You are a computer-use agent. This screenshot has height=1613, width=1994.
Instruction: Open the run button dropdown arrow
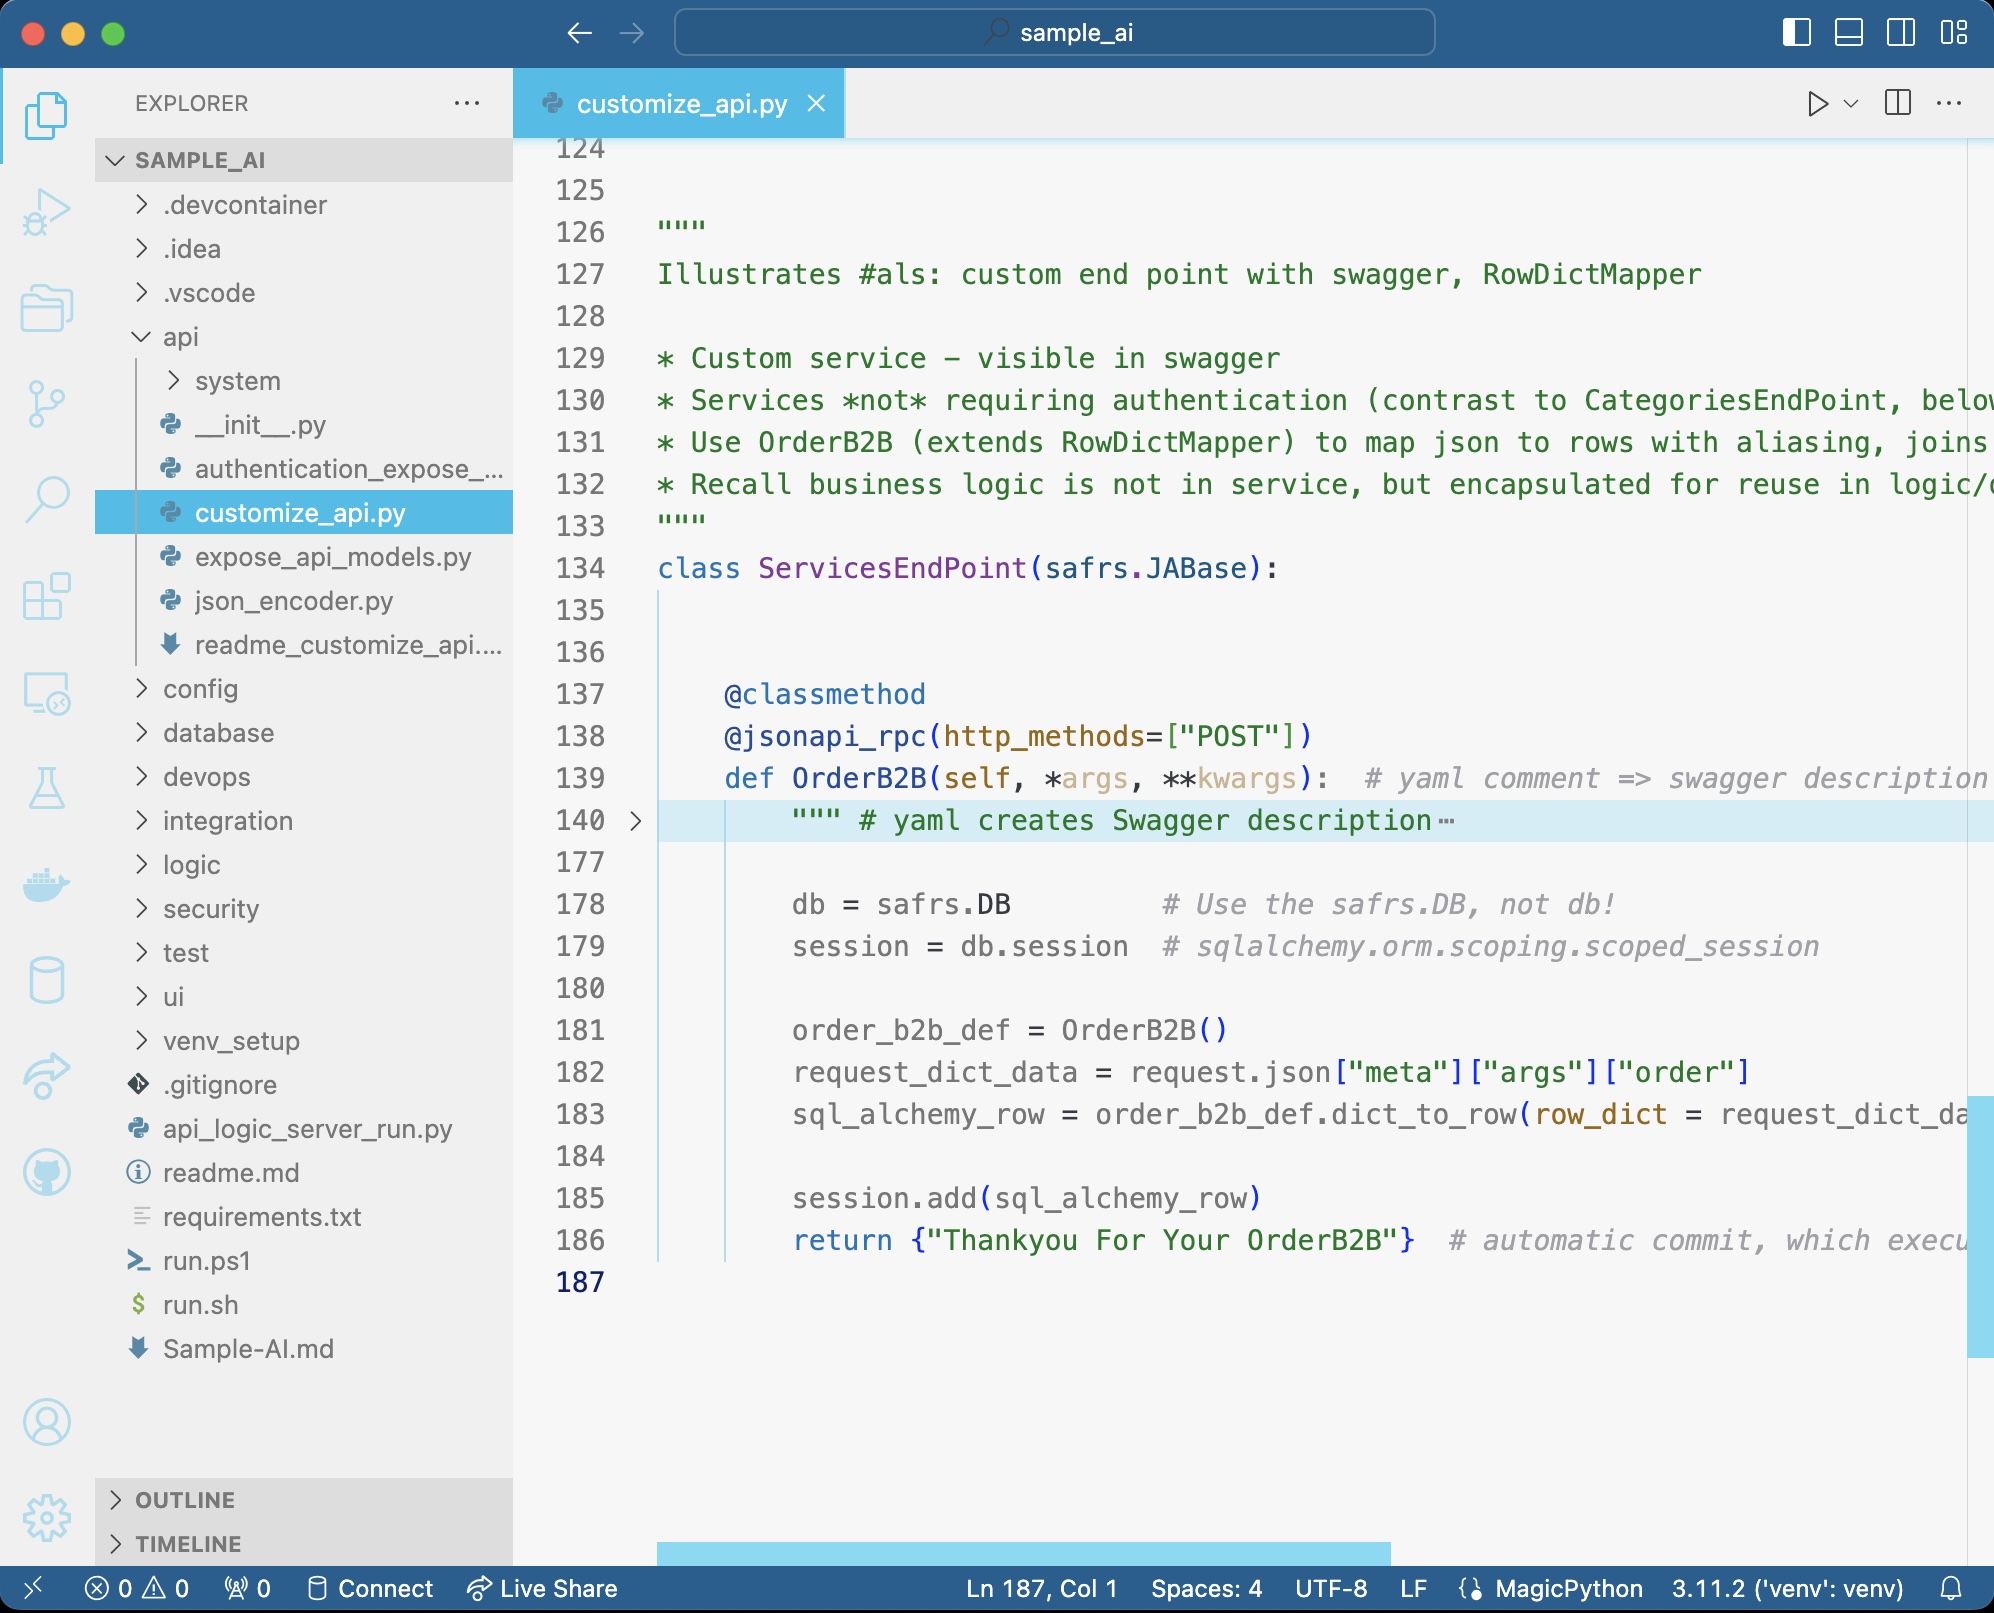point(1851,104)
